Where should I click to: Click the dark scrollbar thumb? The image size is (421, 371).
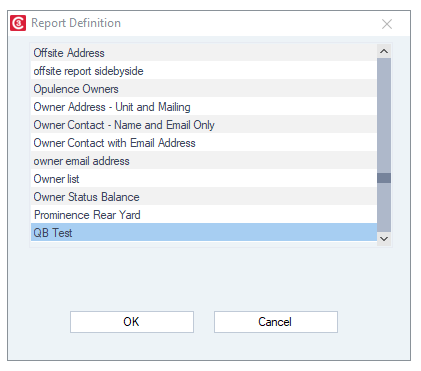(384, 178)
